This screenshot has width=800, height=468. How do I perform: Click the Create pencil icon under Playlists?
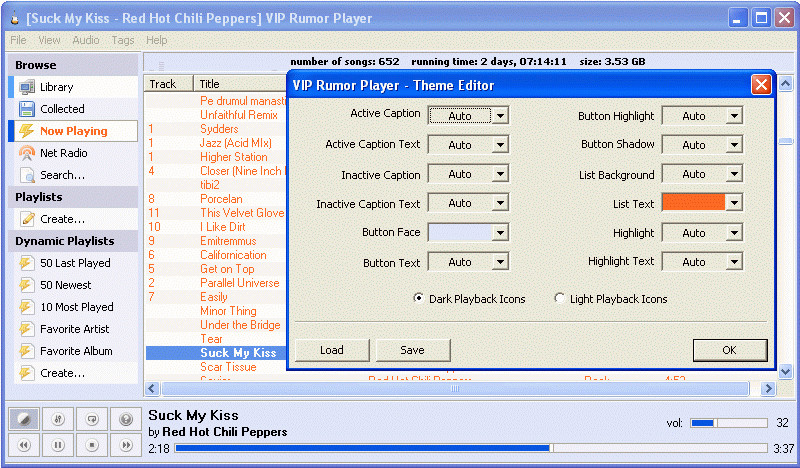coord(27,219)
